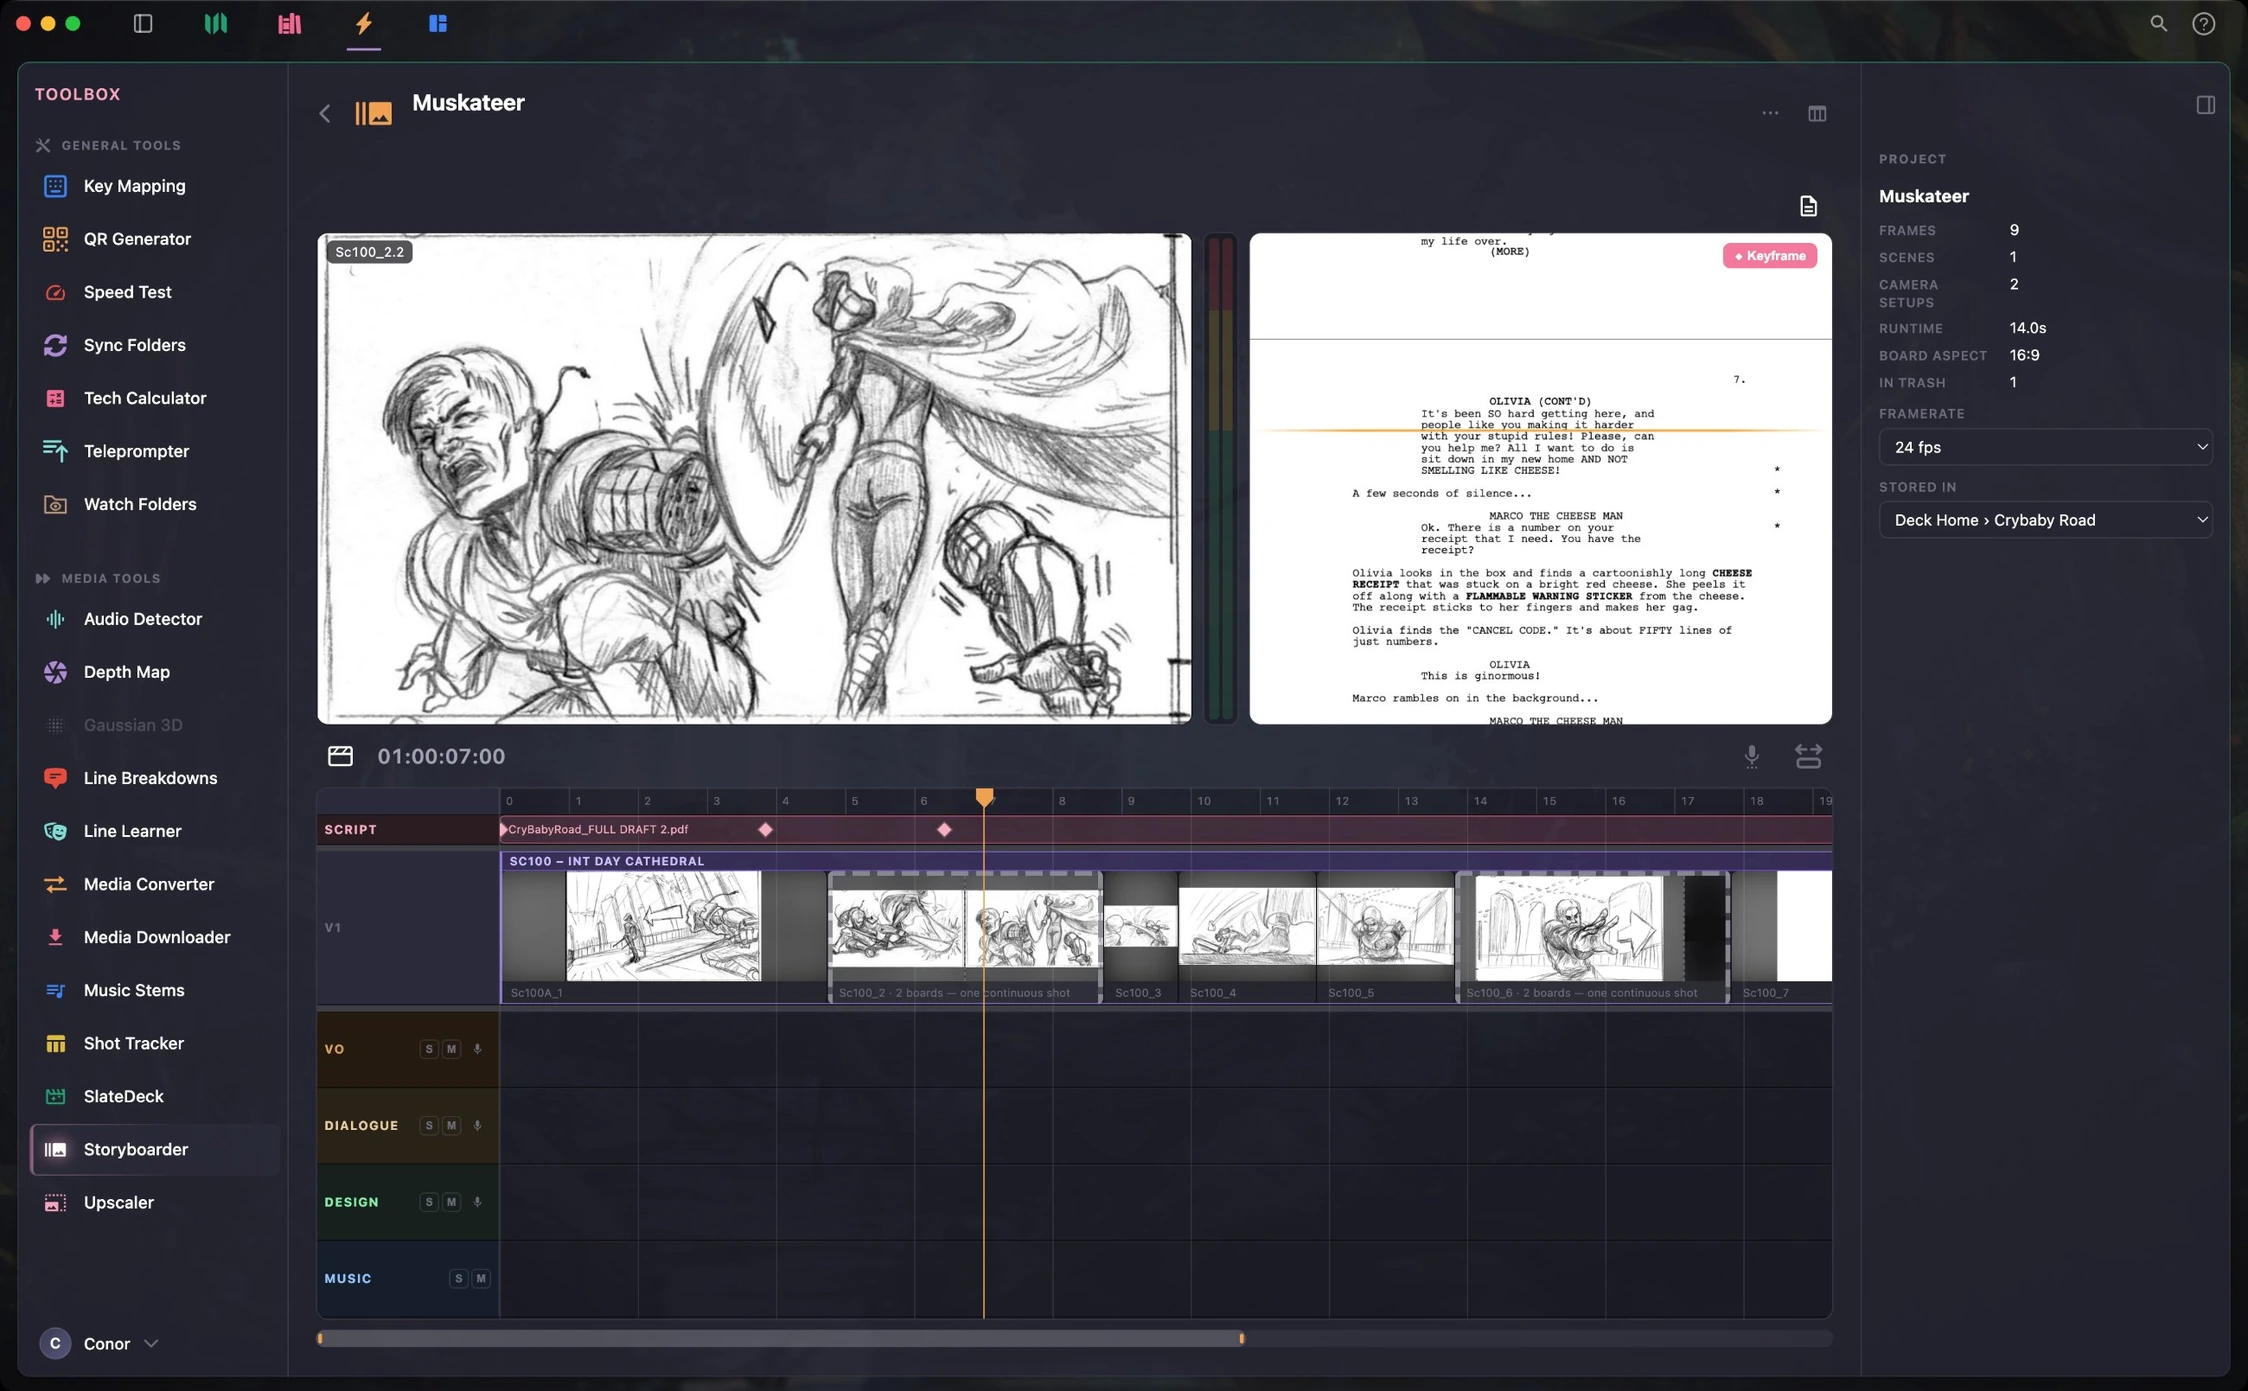This screenshot has width=2248, height=1391.
Task: Open the Media Converter tool
Action: tap(155, 884)
